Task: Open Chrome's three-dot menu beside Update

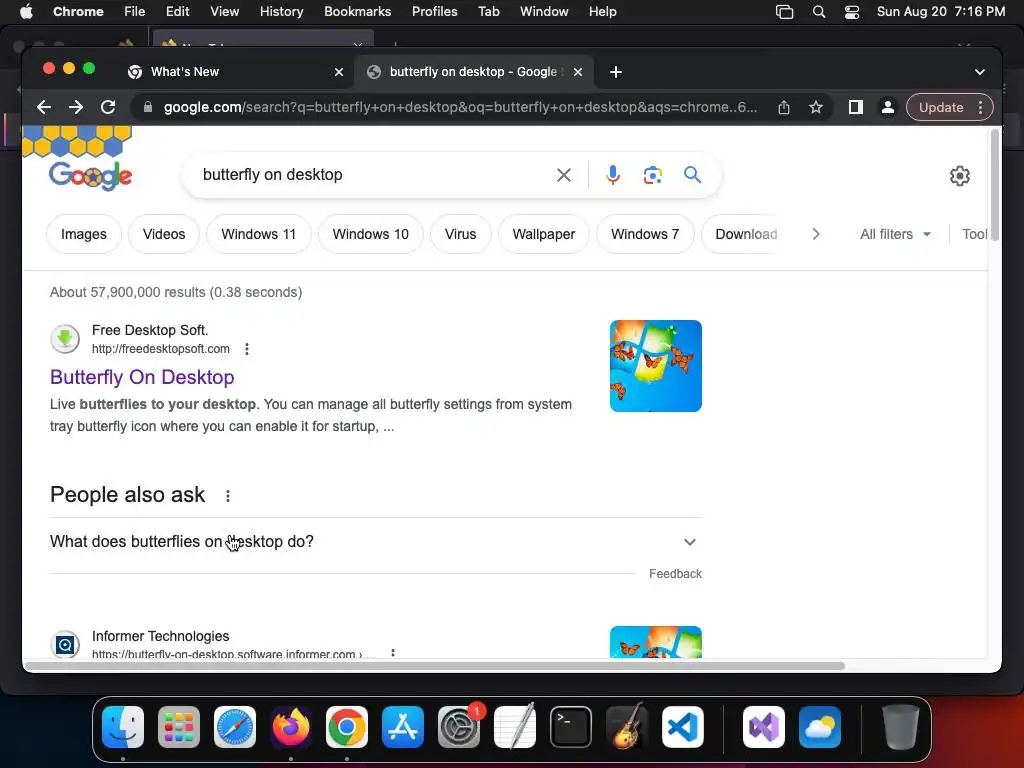Action: [x=981, y=107]
